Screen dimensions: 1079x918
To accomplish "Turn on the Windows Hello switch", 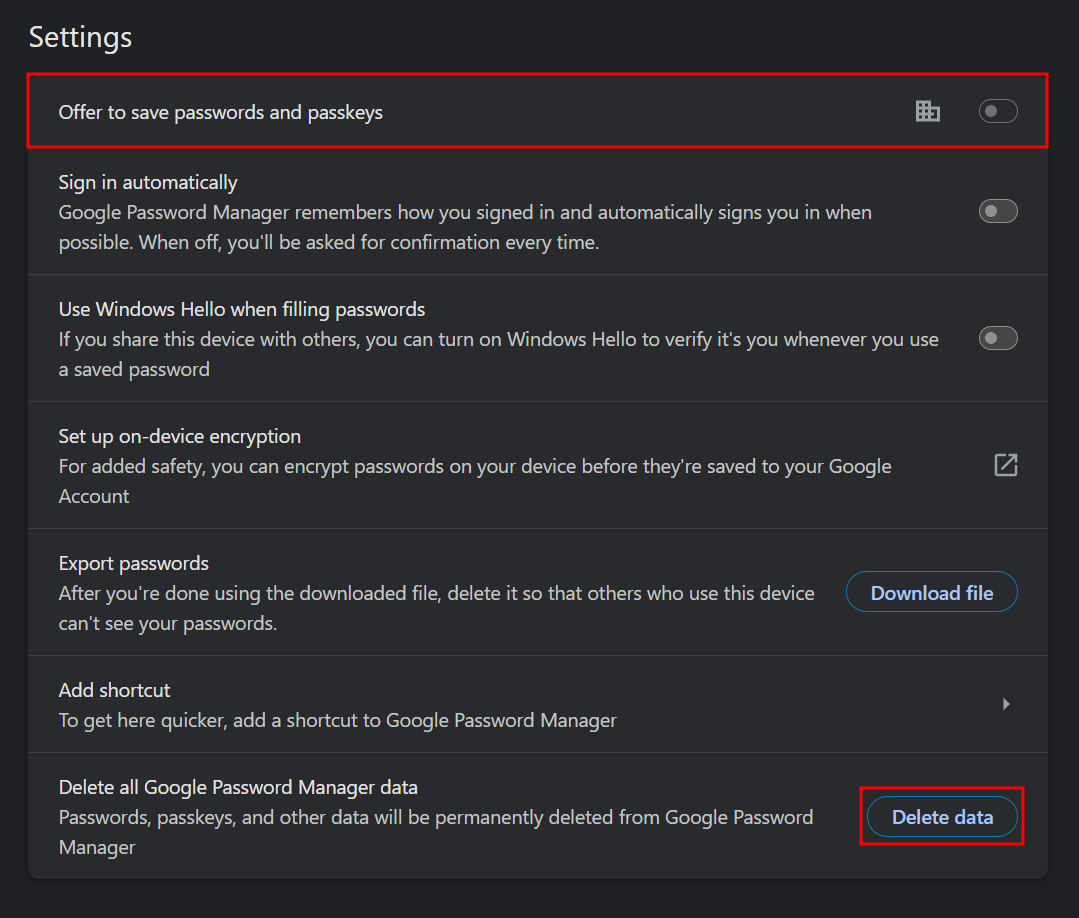I will [997, 338].
